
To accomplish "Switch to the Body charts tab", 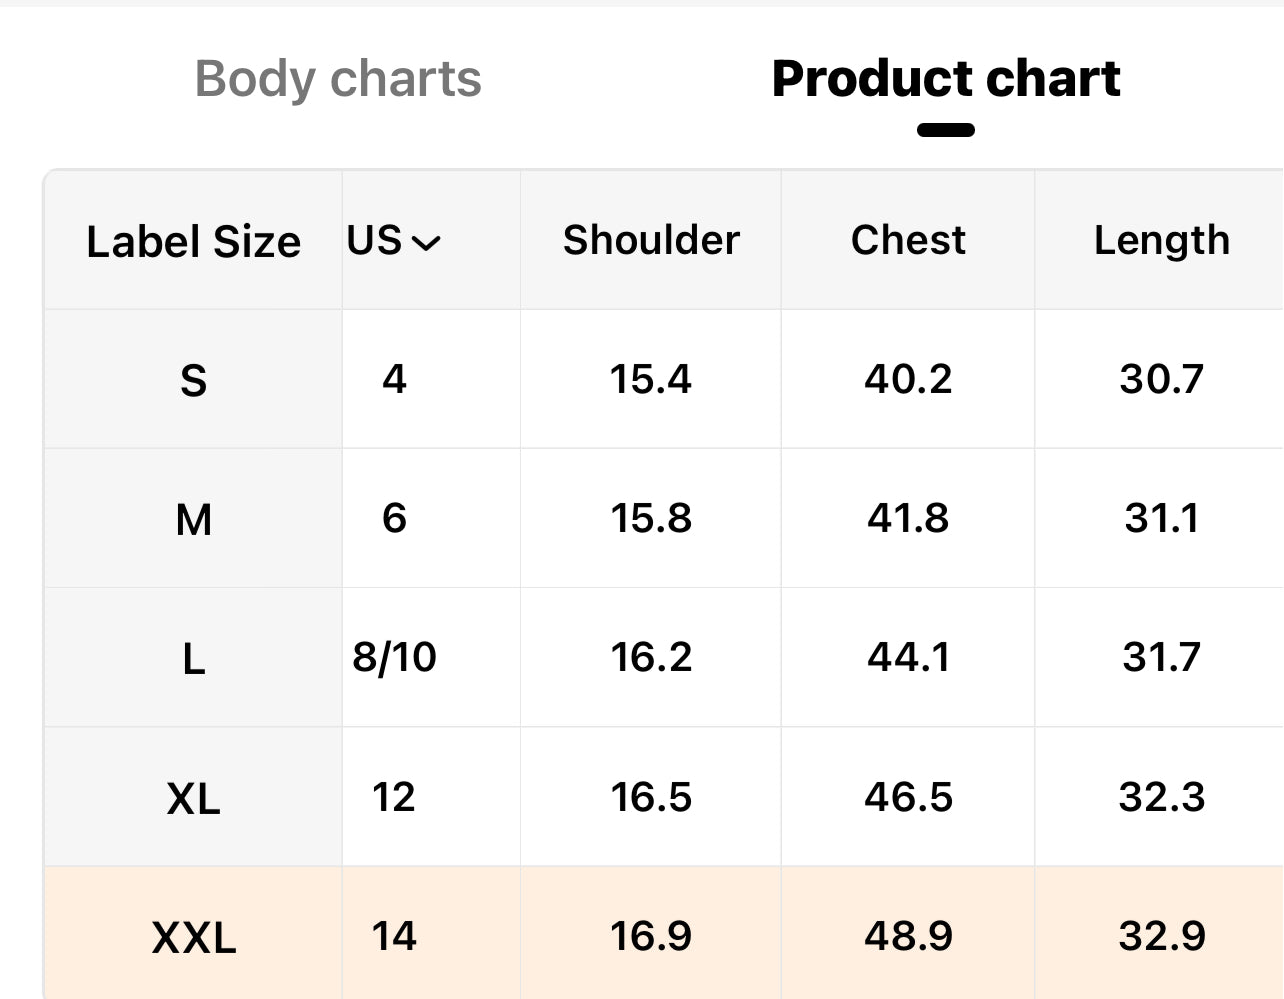I will 338,79.
